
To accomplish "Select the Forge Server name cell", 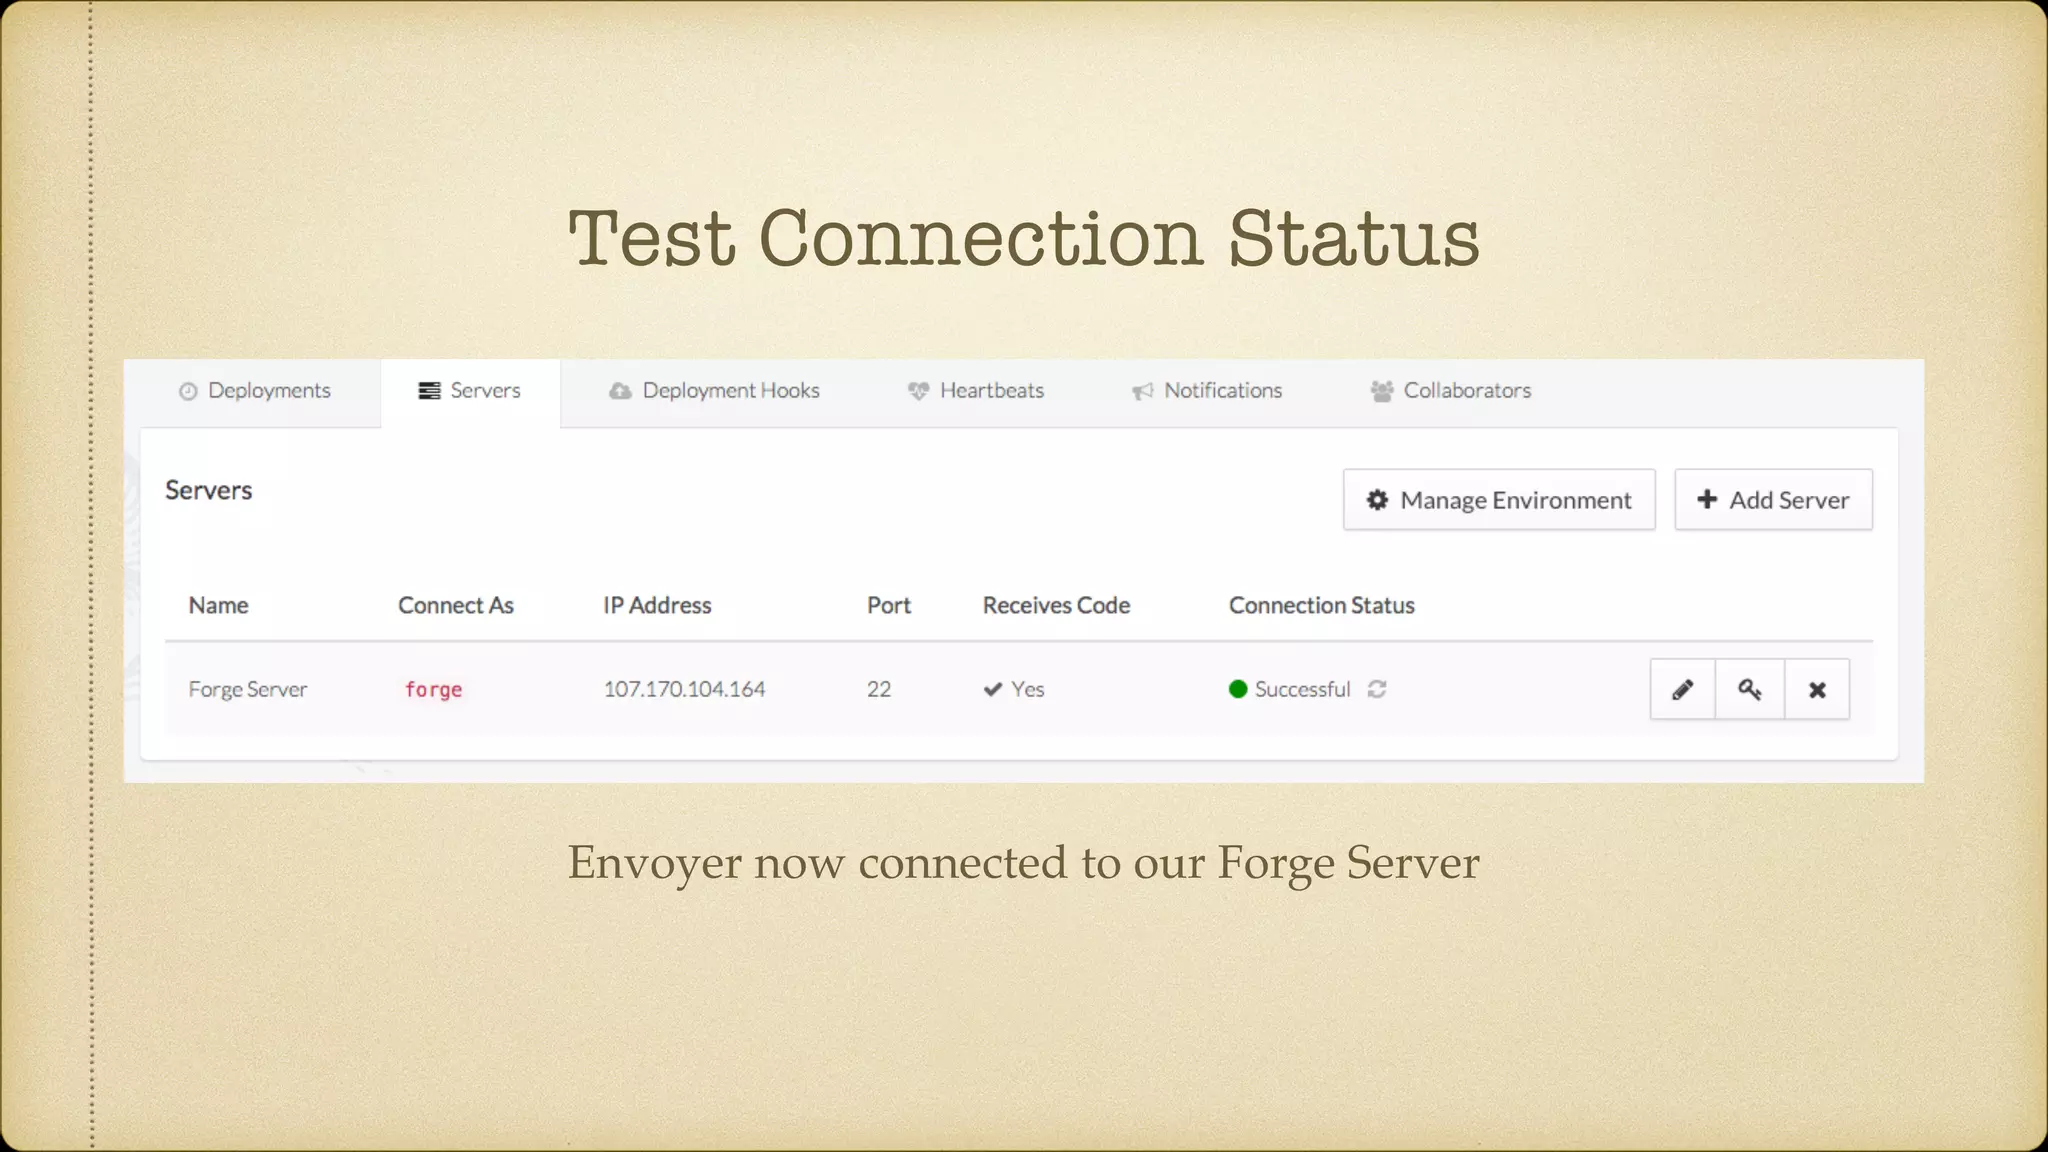I will pos(248,689).
